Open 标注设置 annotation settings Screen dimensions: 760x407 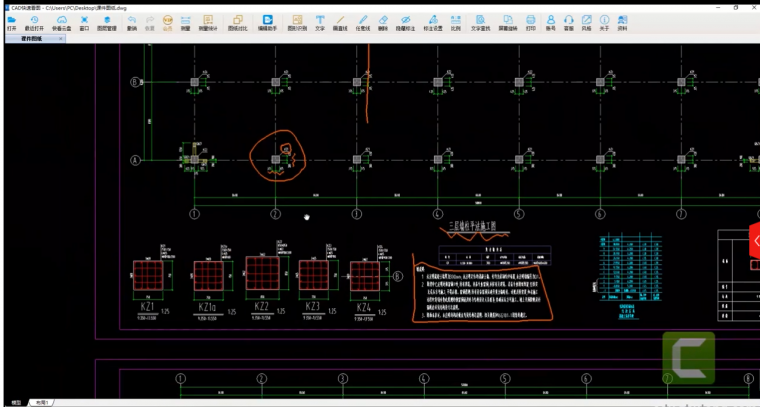coord(433,22)
